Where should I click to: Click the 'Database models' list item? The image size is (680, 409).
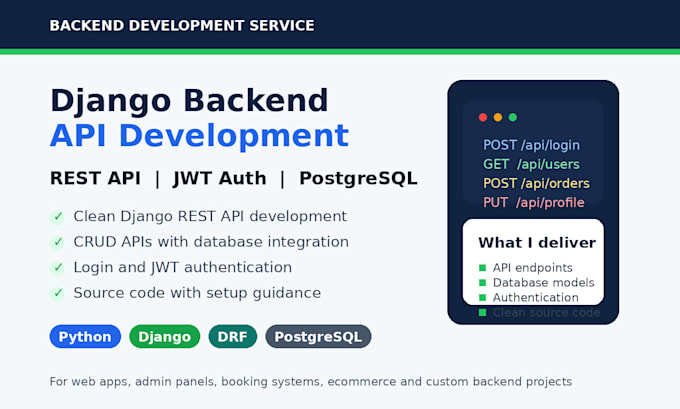click(543, 283)
